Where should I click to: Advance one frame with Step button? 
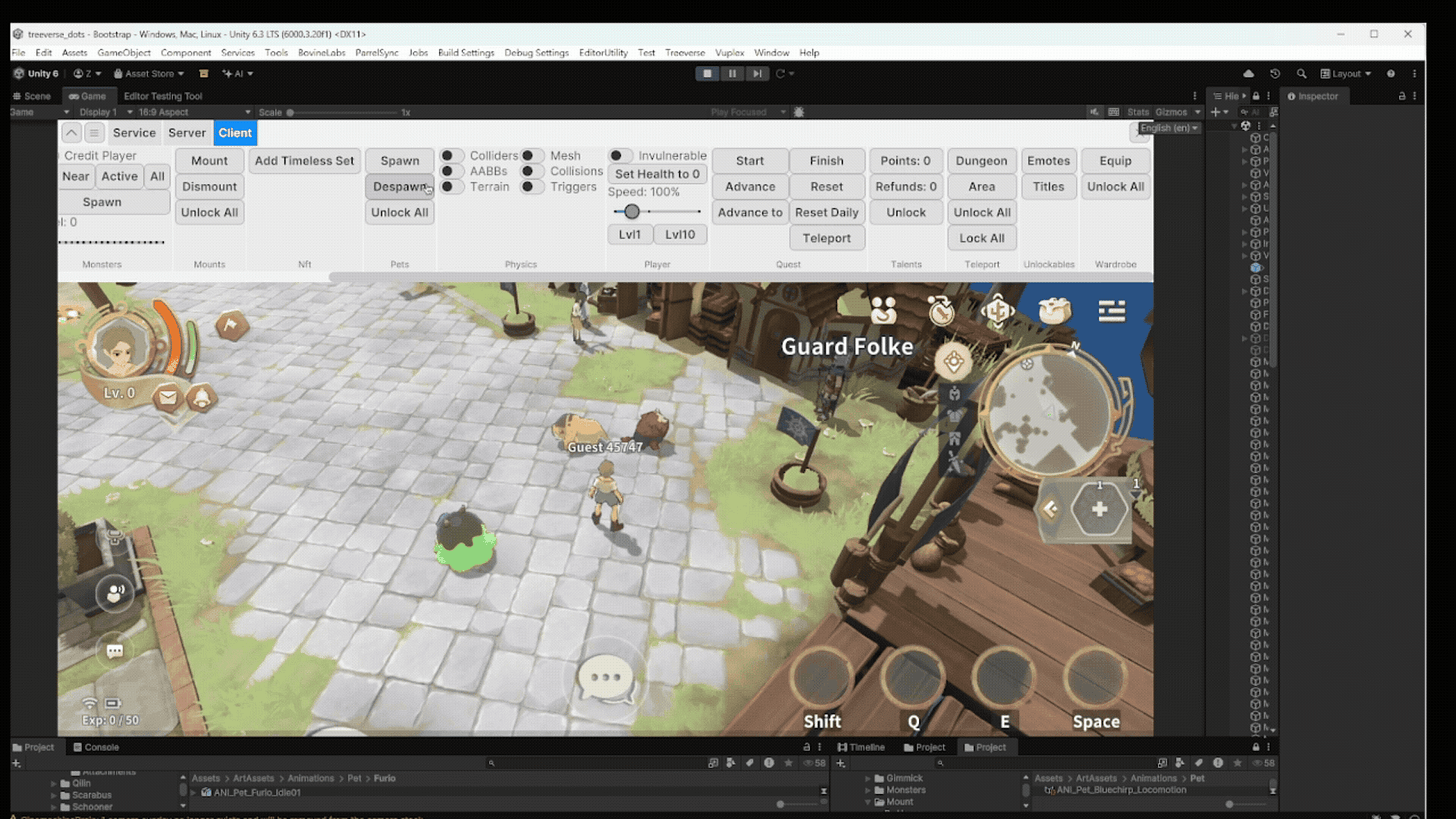point(757,73)
